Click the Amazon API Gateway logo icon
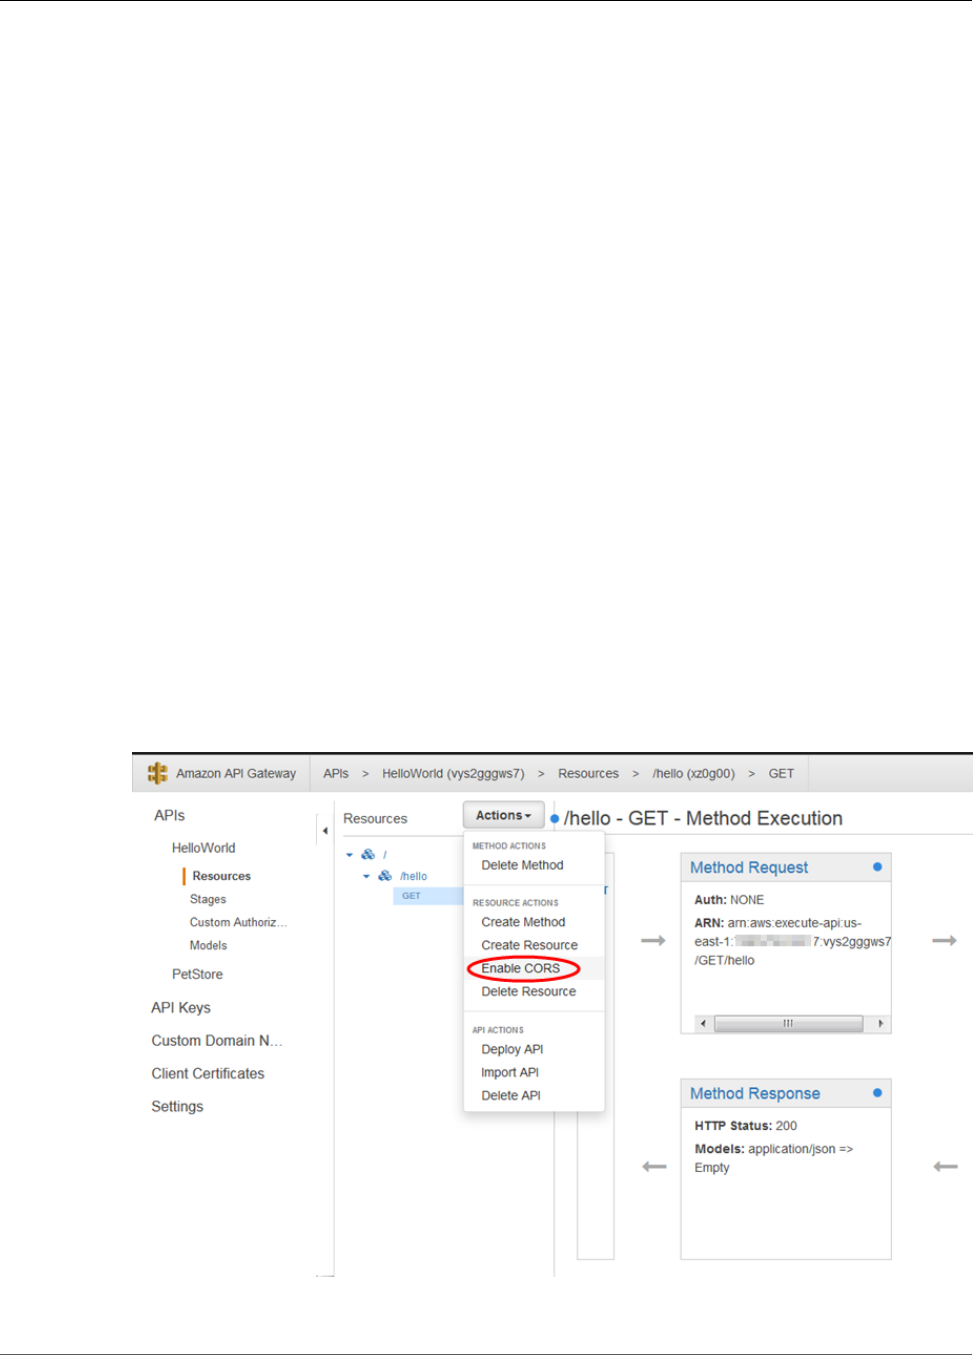Viewport: 973px width, 1355px height. (x=157, y=773)
